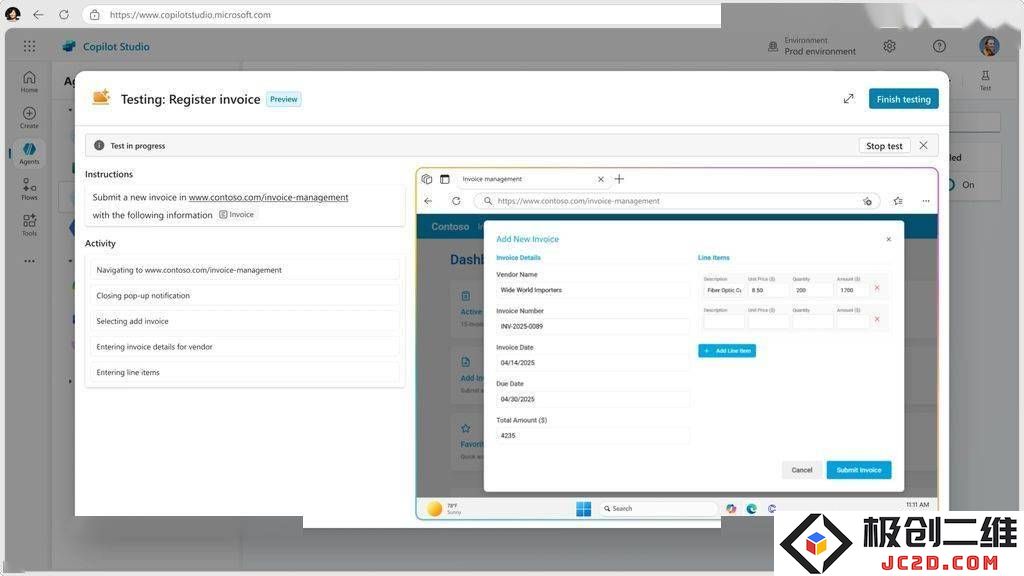Open the Test flask icon at top right
This screenshot has height=576, width=1024.
(985, 80)
